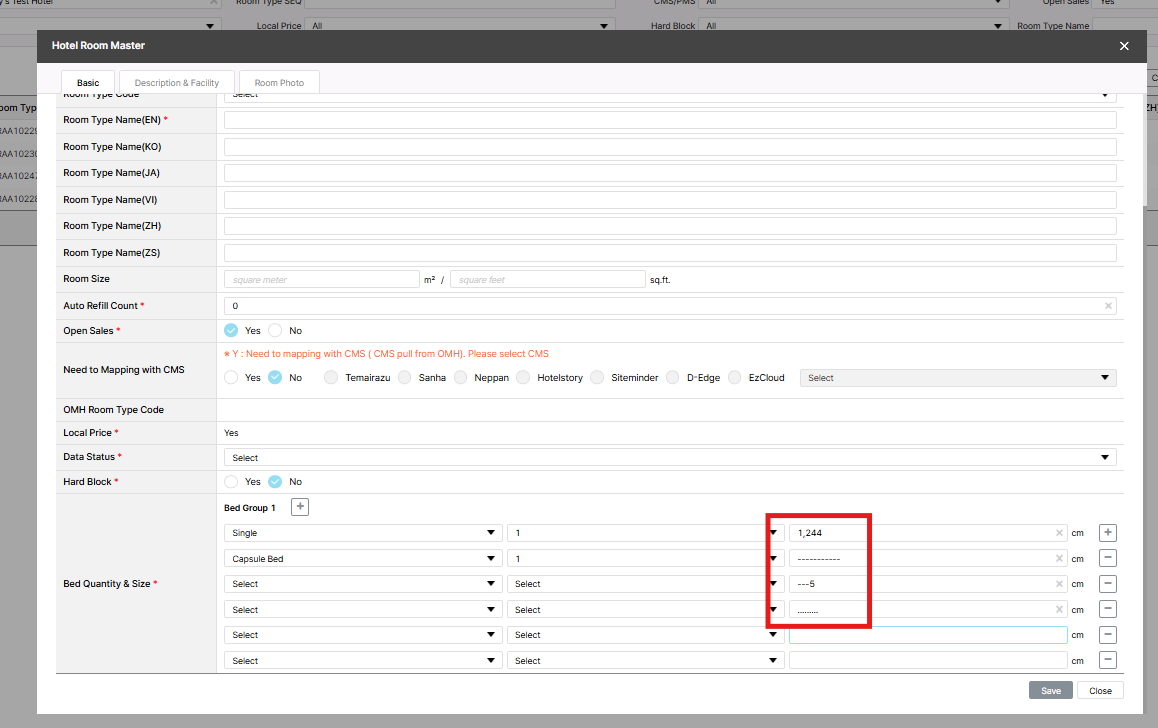Add a new bed group next to Bed Group 1
Image resolution: width=1158 pixels, height=728 pixels.
click(x=300, y=507)
